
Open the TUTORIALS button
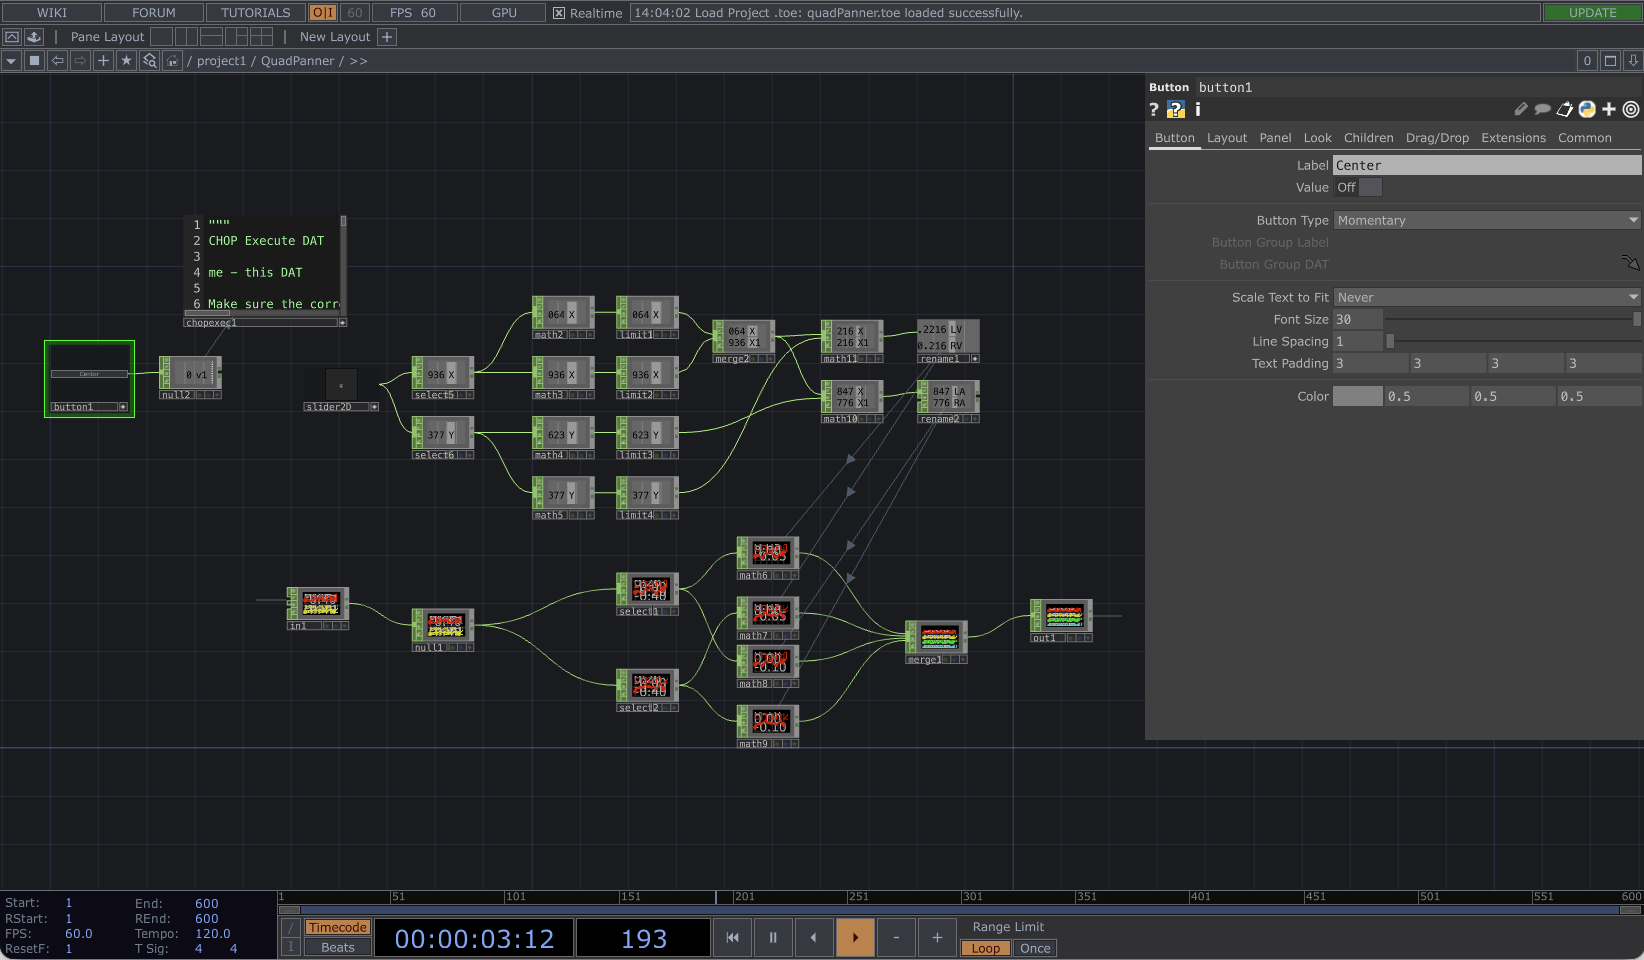click(255, 13)
